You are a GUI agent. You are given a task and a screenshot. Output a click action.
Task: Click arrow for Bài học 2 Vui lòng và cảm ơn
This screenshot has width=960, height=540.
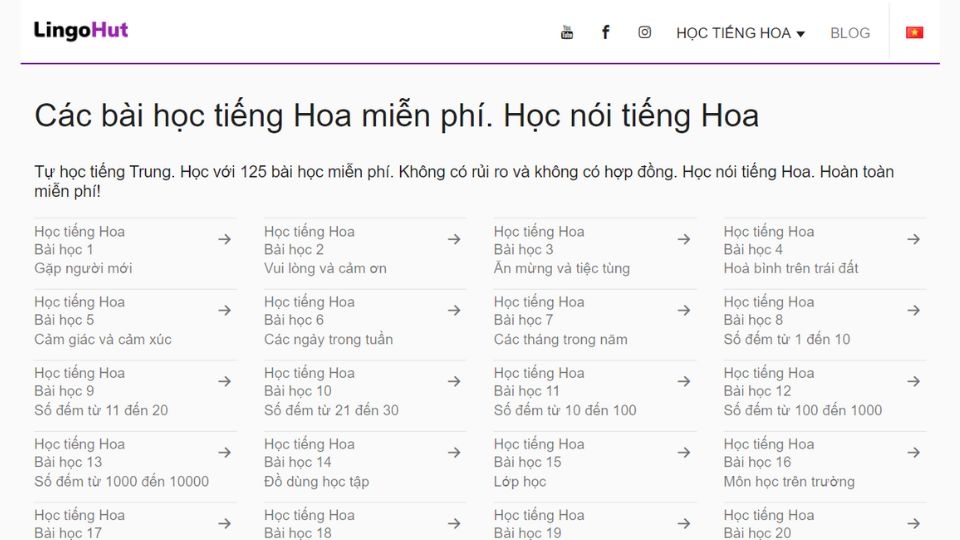[454, 239]
